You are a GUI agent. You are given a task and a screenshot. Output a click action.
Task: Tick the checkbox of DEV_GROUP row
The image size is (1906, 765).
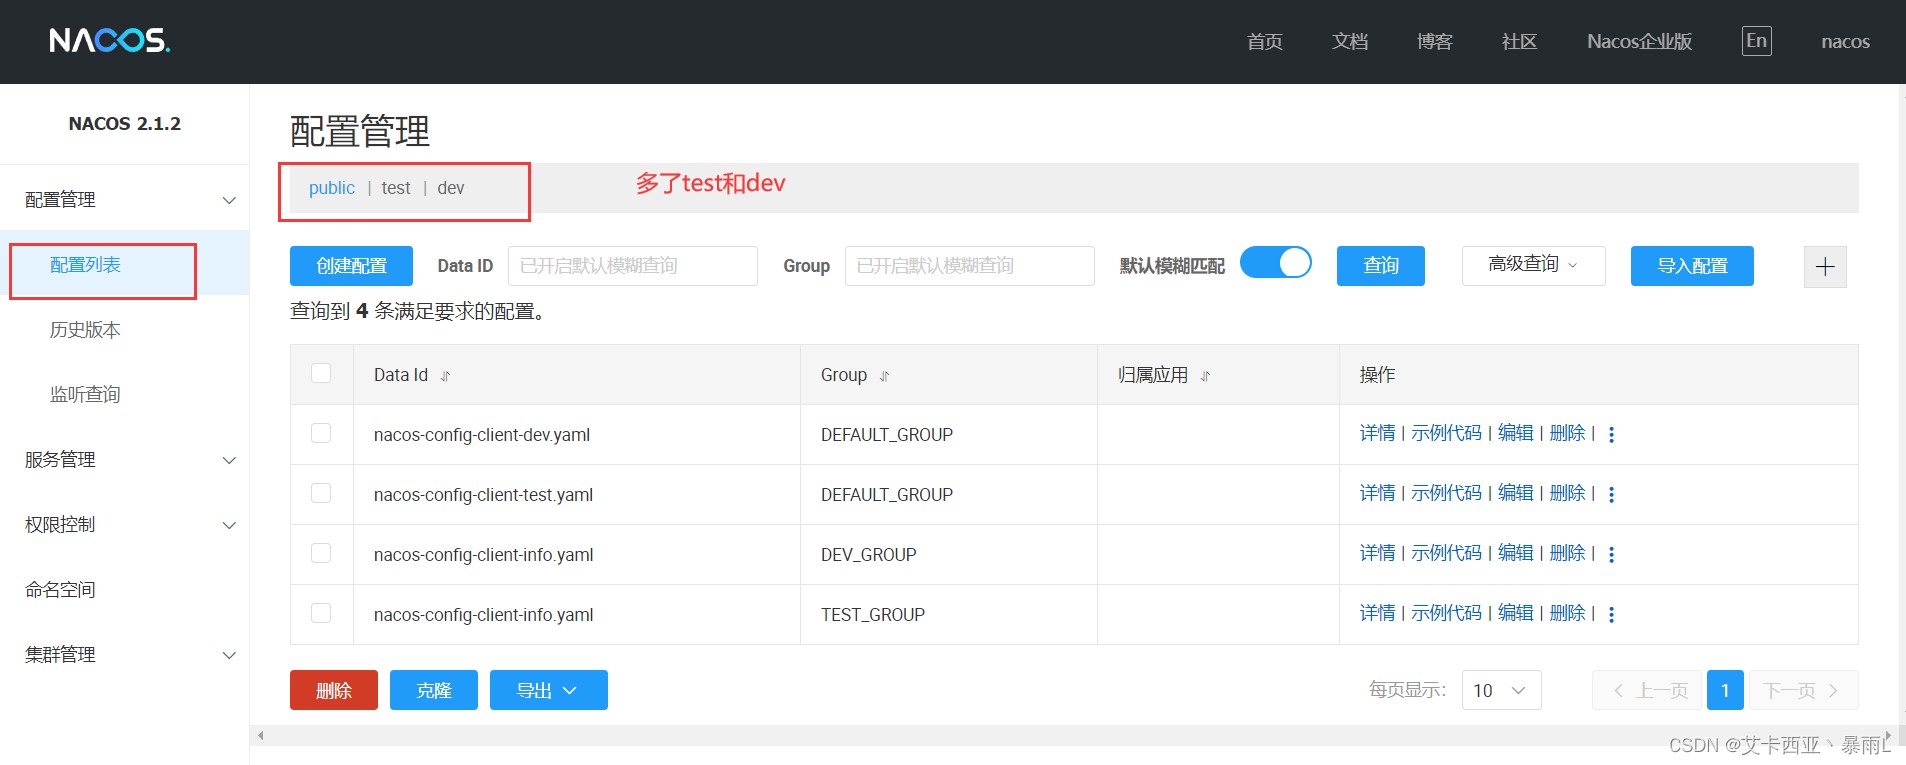321,553
